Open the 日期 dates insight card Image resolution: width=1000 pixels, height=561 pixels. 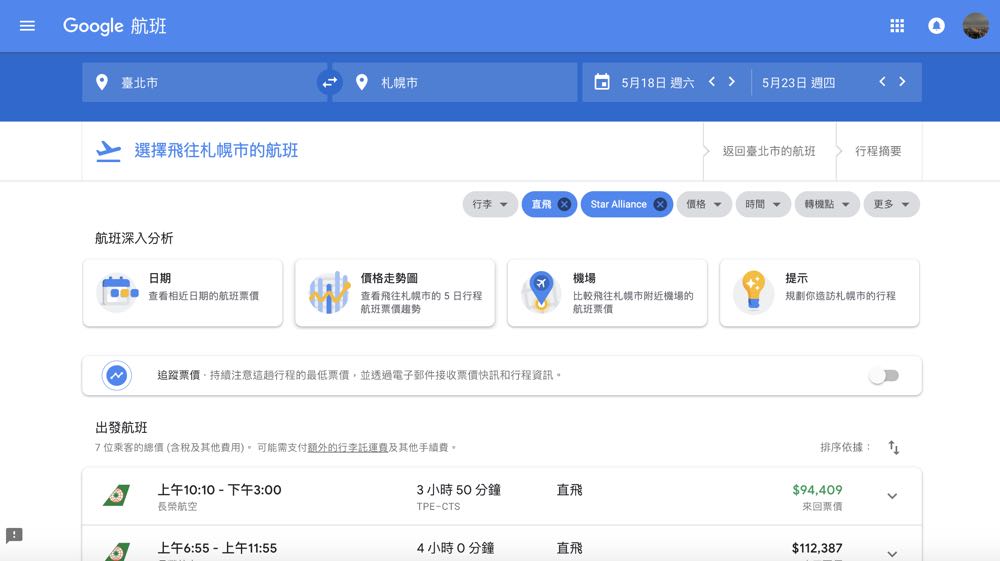click(182, 293)
